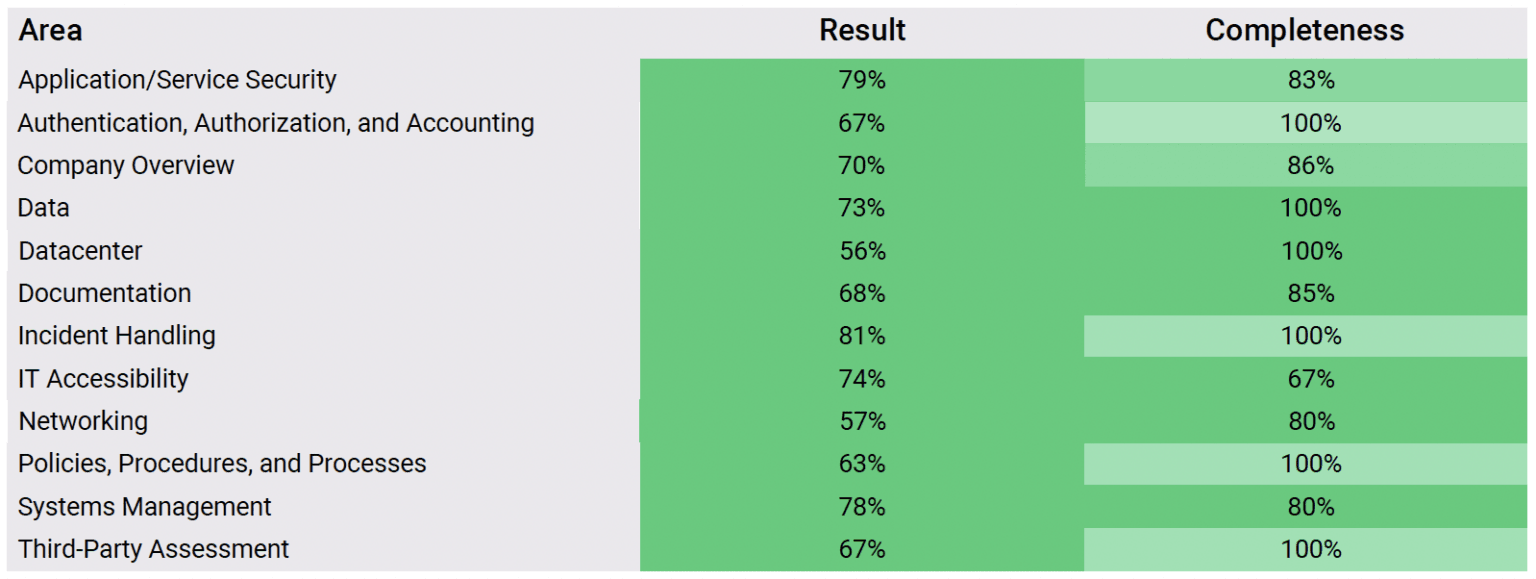Click the Third-Party Assessment area name
Screen dimensions: 1536x579
point(153,549)
